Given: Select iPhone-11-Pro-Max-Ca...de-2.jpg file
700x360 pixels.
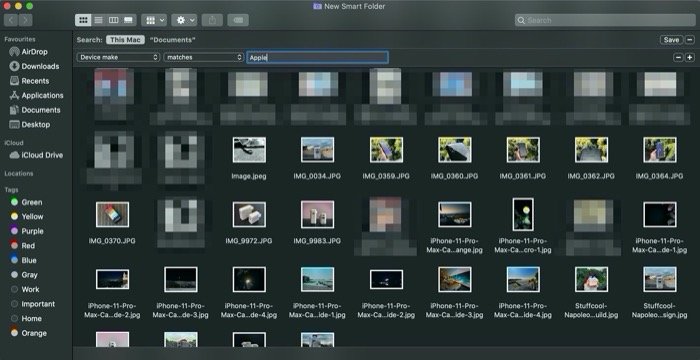Looking at the screenshot, I should point(112,279).
